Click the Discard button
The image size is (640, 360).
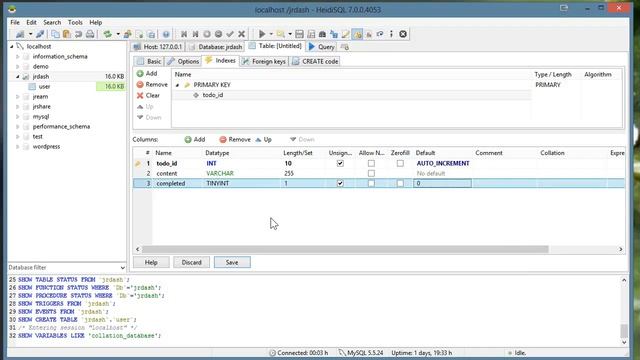191,262
